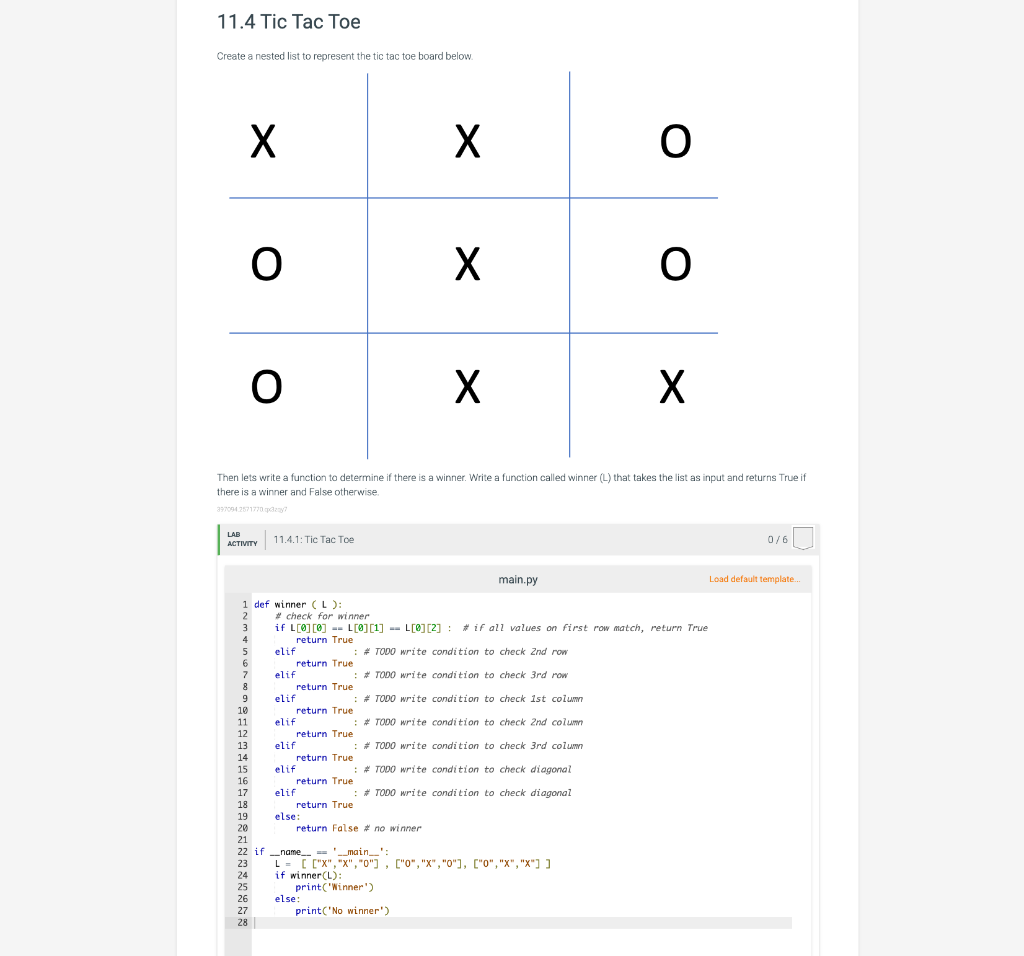Click the top-left X on the board
Viewport: 1024px width, 956px height.
click(262, 141)
